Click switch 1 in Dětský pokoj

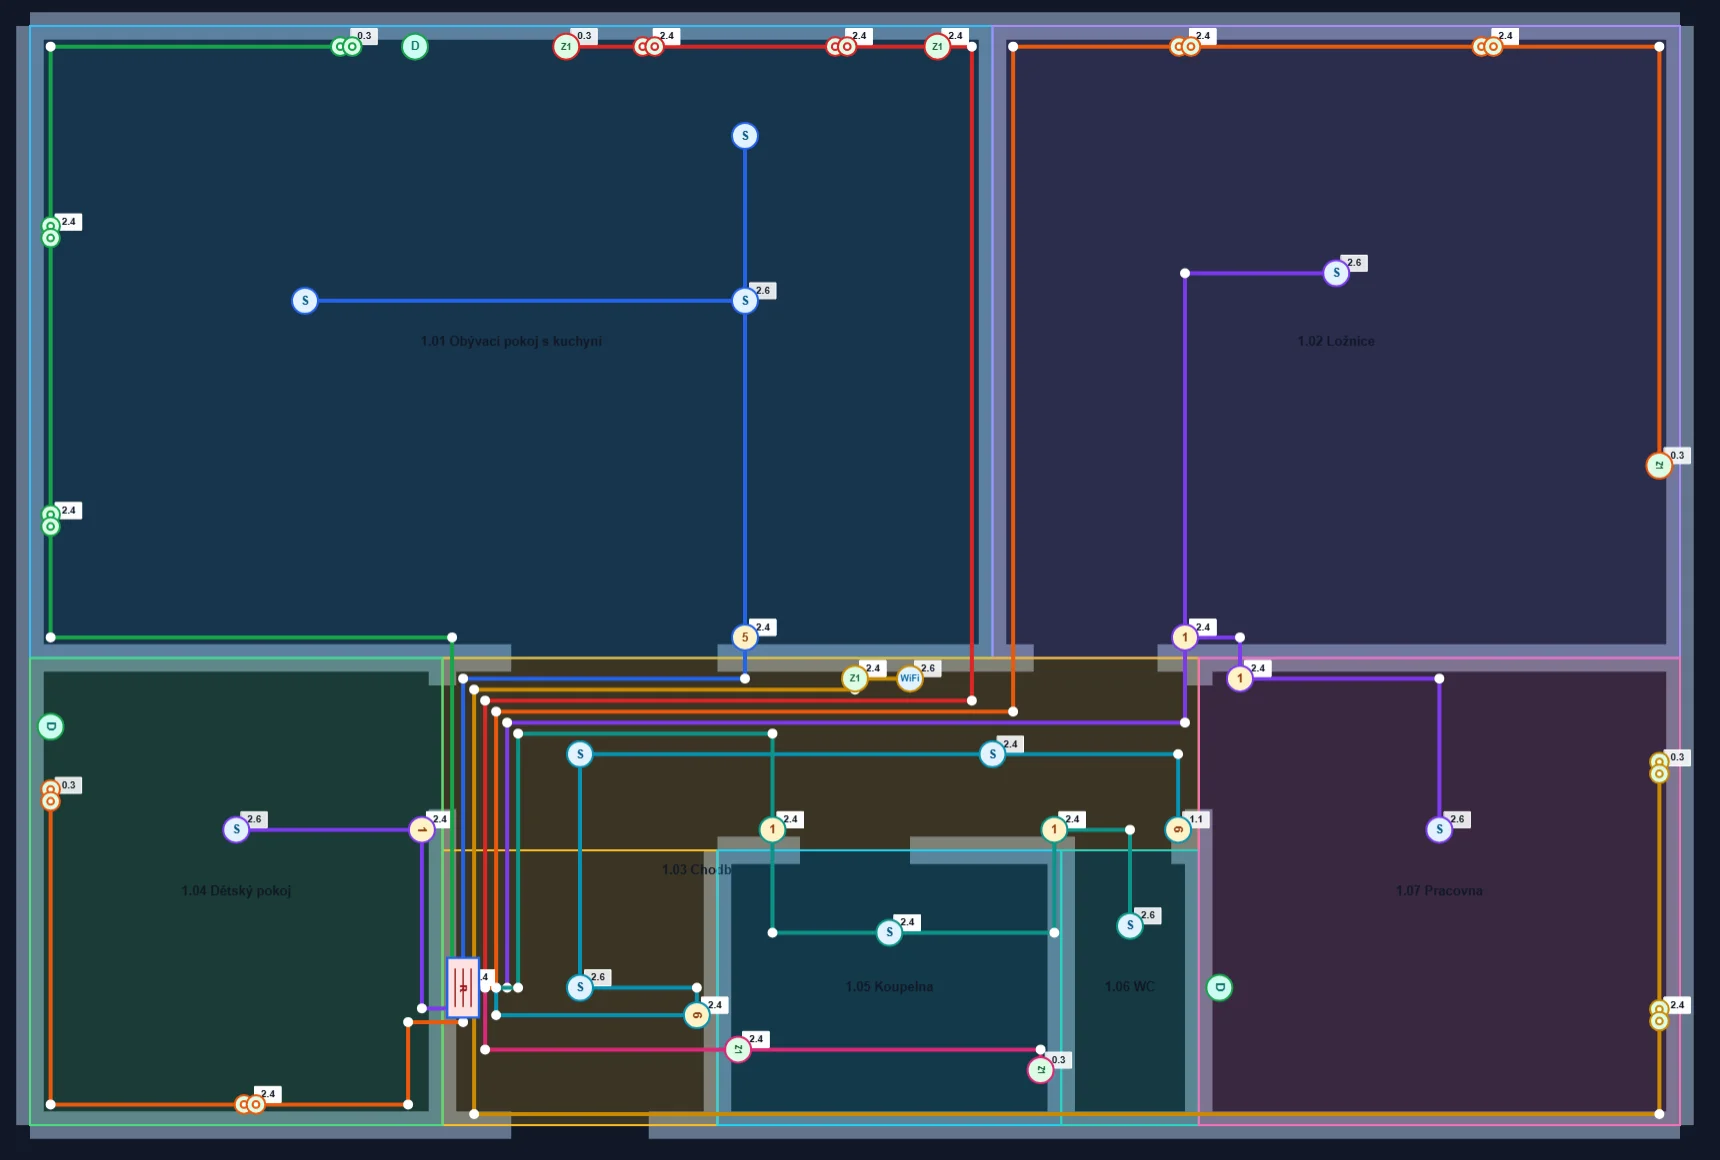click(422, 829)
